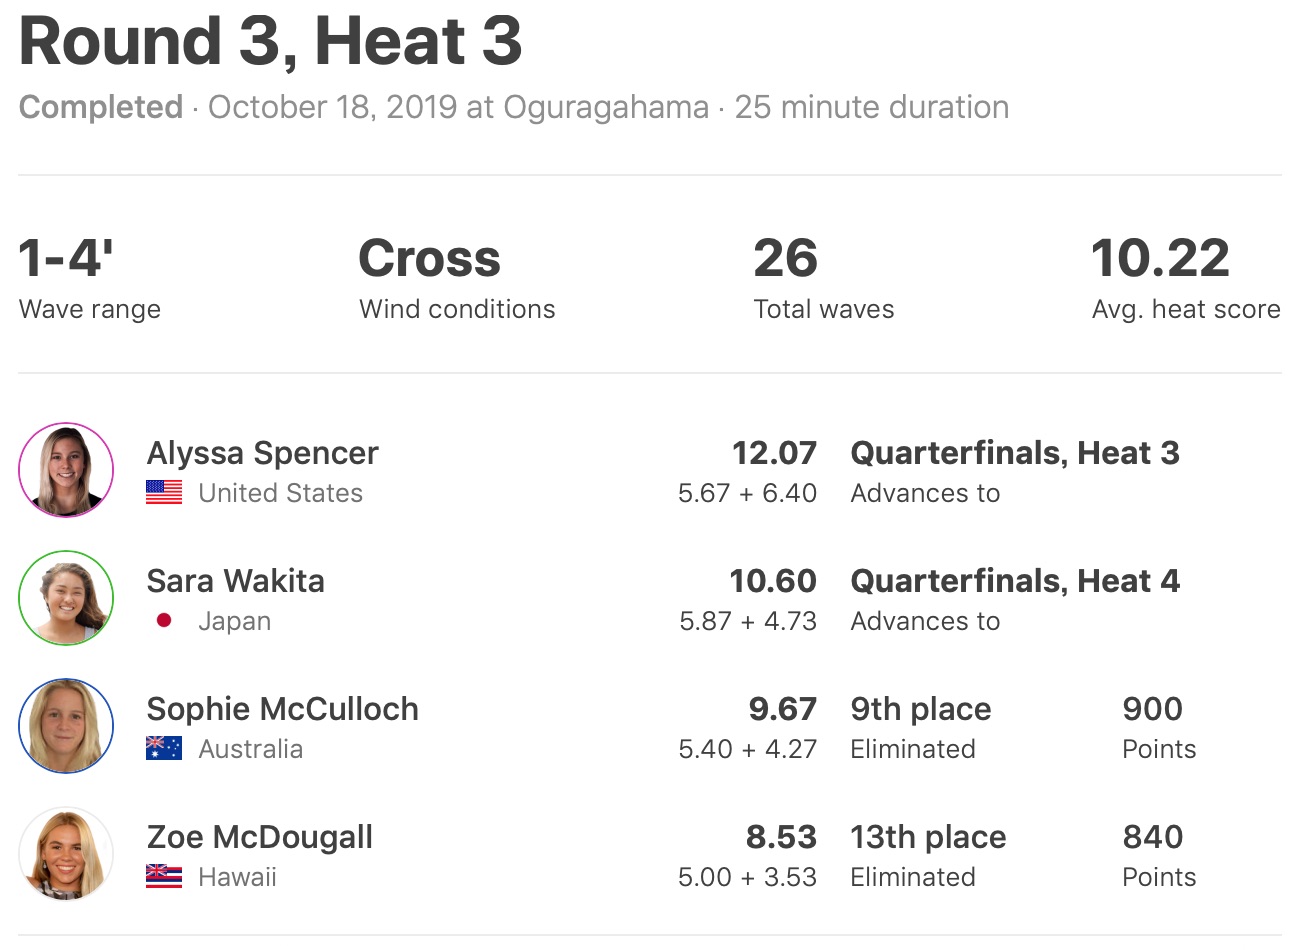Click Sara Wakita's profile photo
Viewport: 1294px width, 950px height.
[x=66, y=598]
